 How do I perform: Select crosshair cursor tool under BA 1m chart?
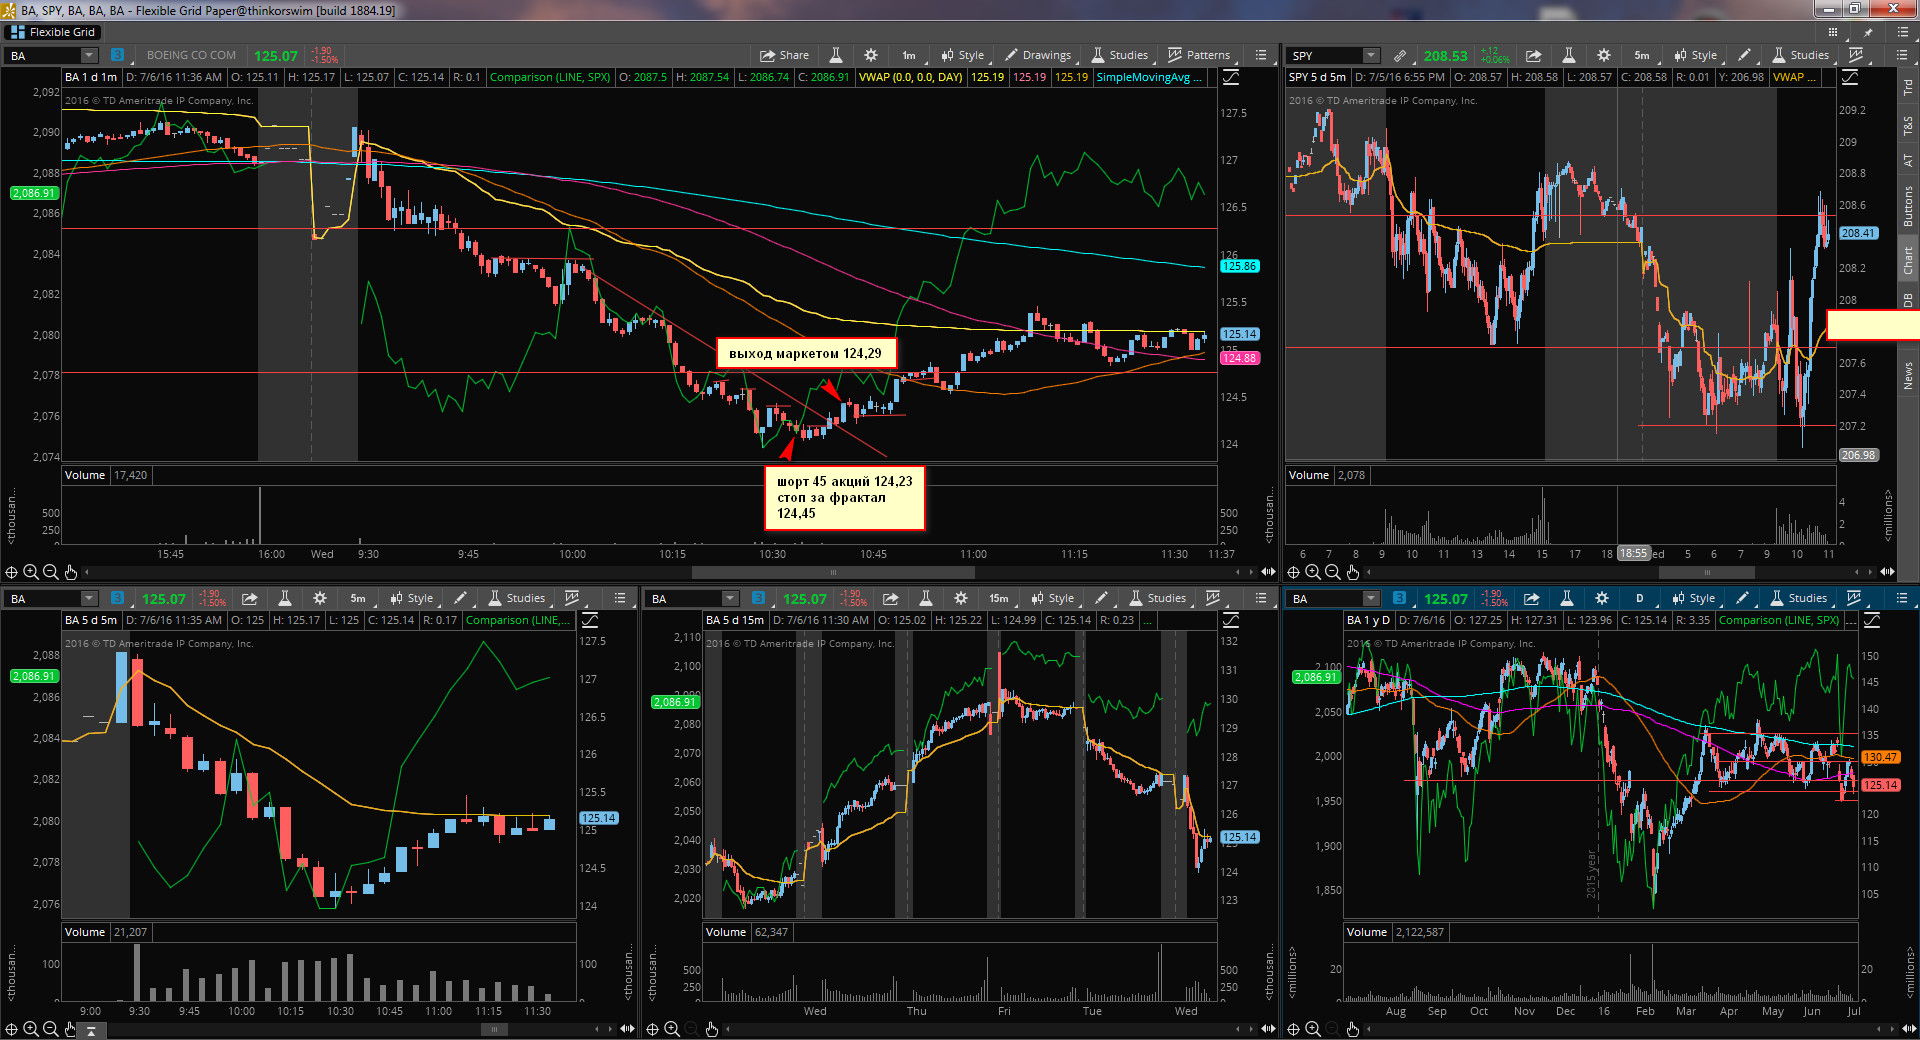click(11, 572)
